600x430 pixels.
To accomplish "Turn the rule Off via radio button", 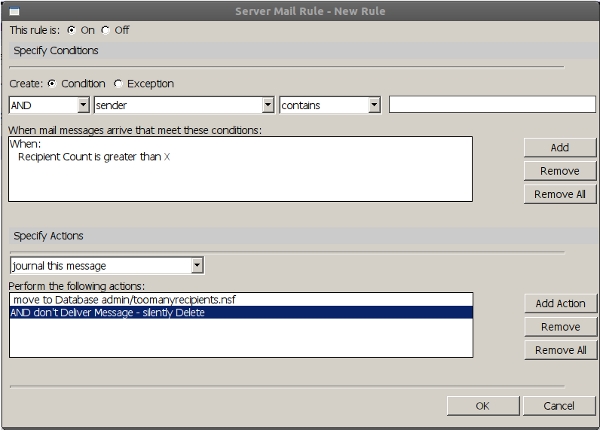I will [x=106, y=30].
